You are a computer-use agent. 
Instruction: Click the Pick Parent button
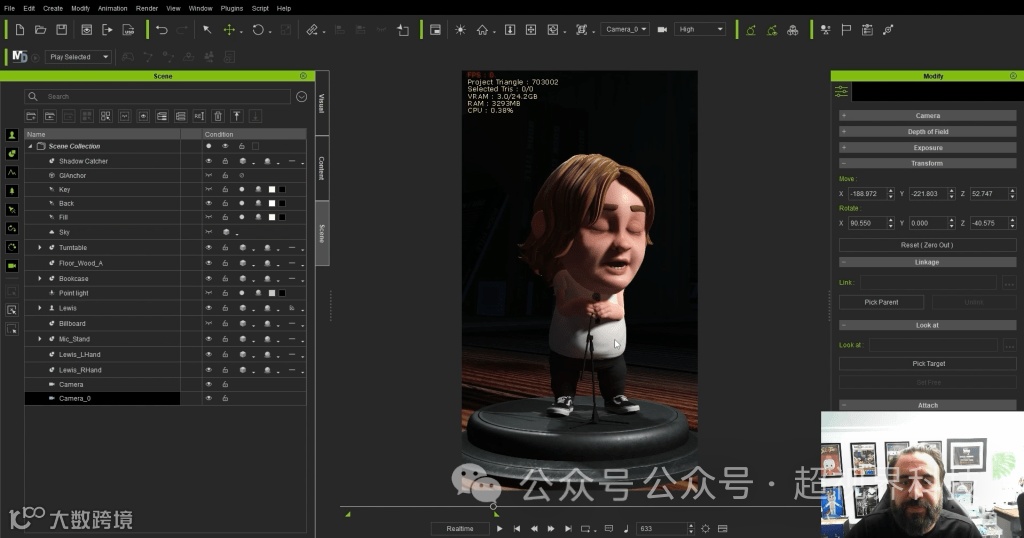pos(881,302)
